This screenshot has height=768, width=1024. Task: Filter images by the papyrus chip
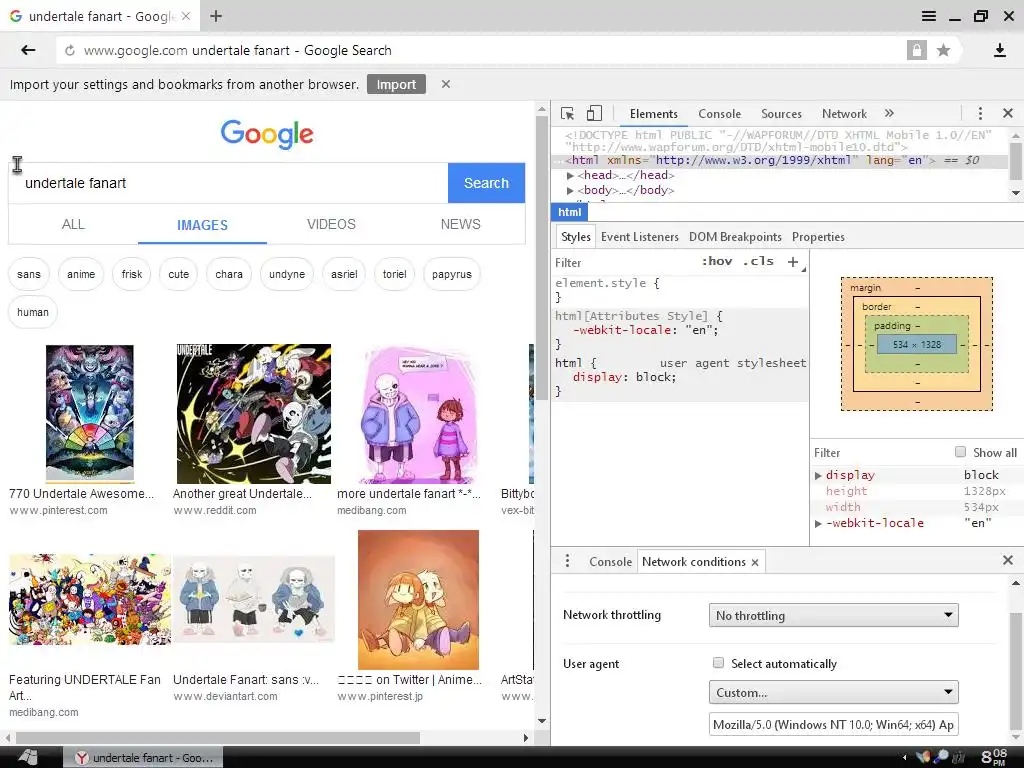pyautogui.click(x=451, y=274)
